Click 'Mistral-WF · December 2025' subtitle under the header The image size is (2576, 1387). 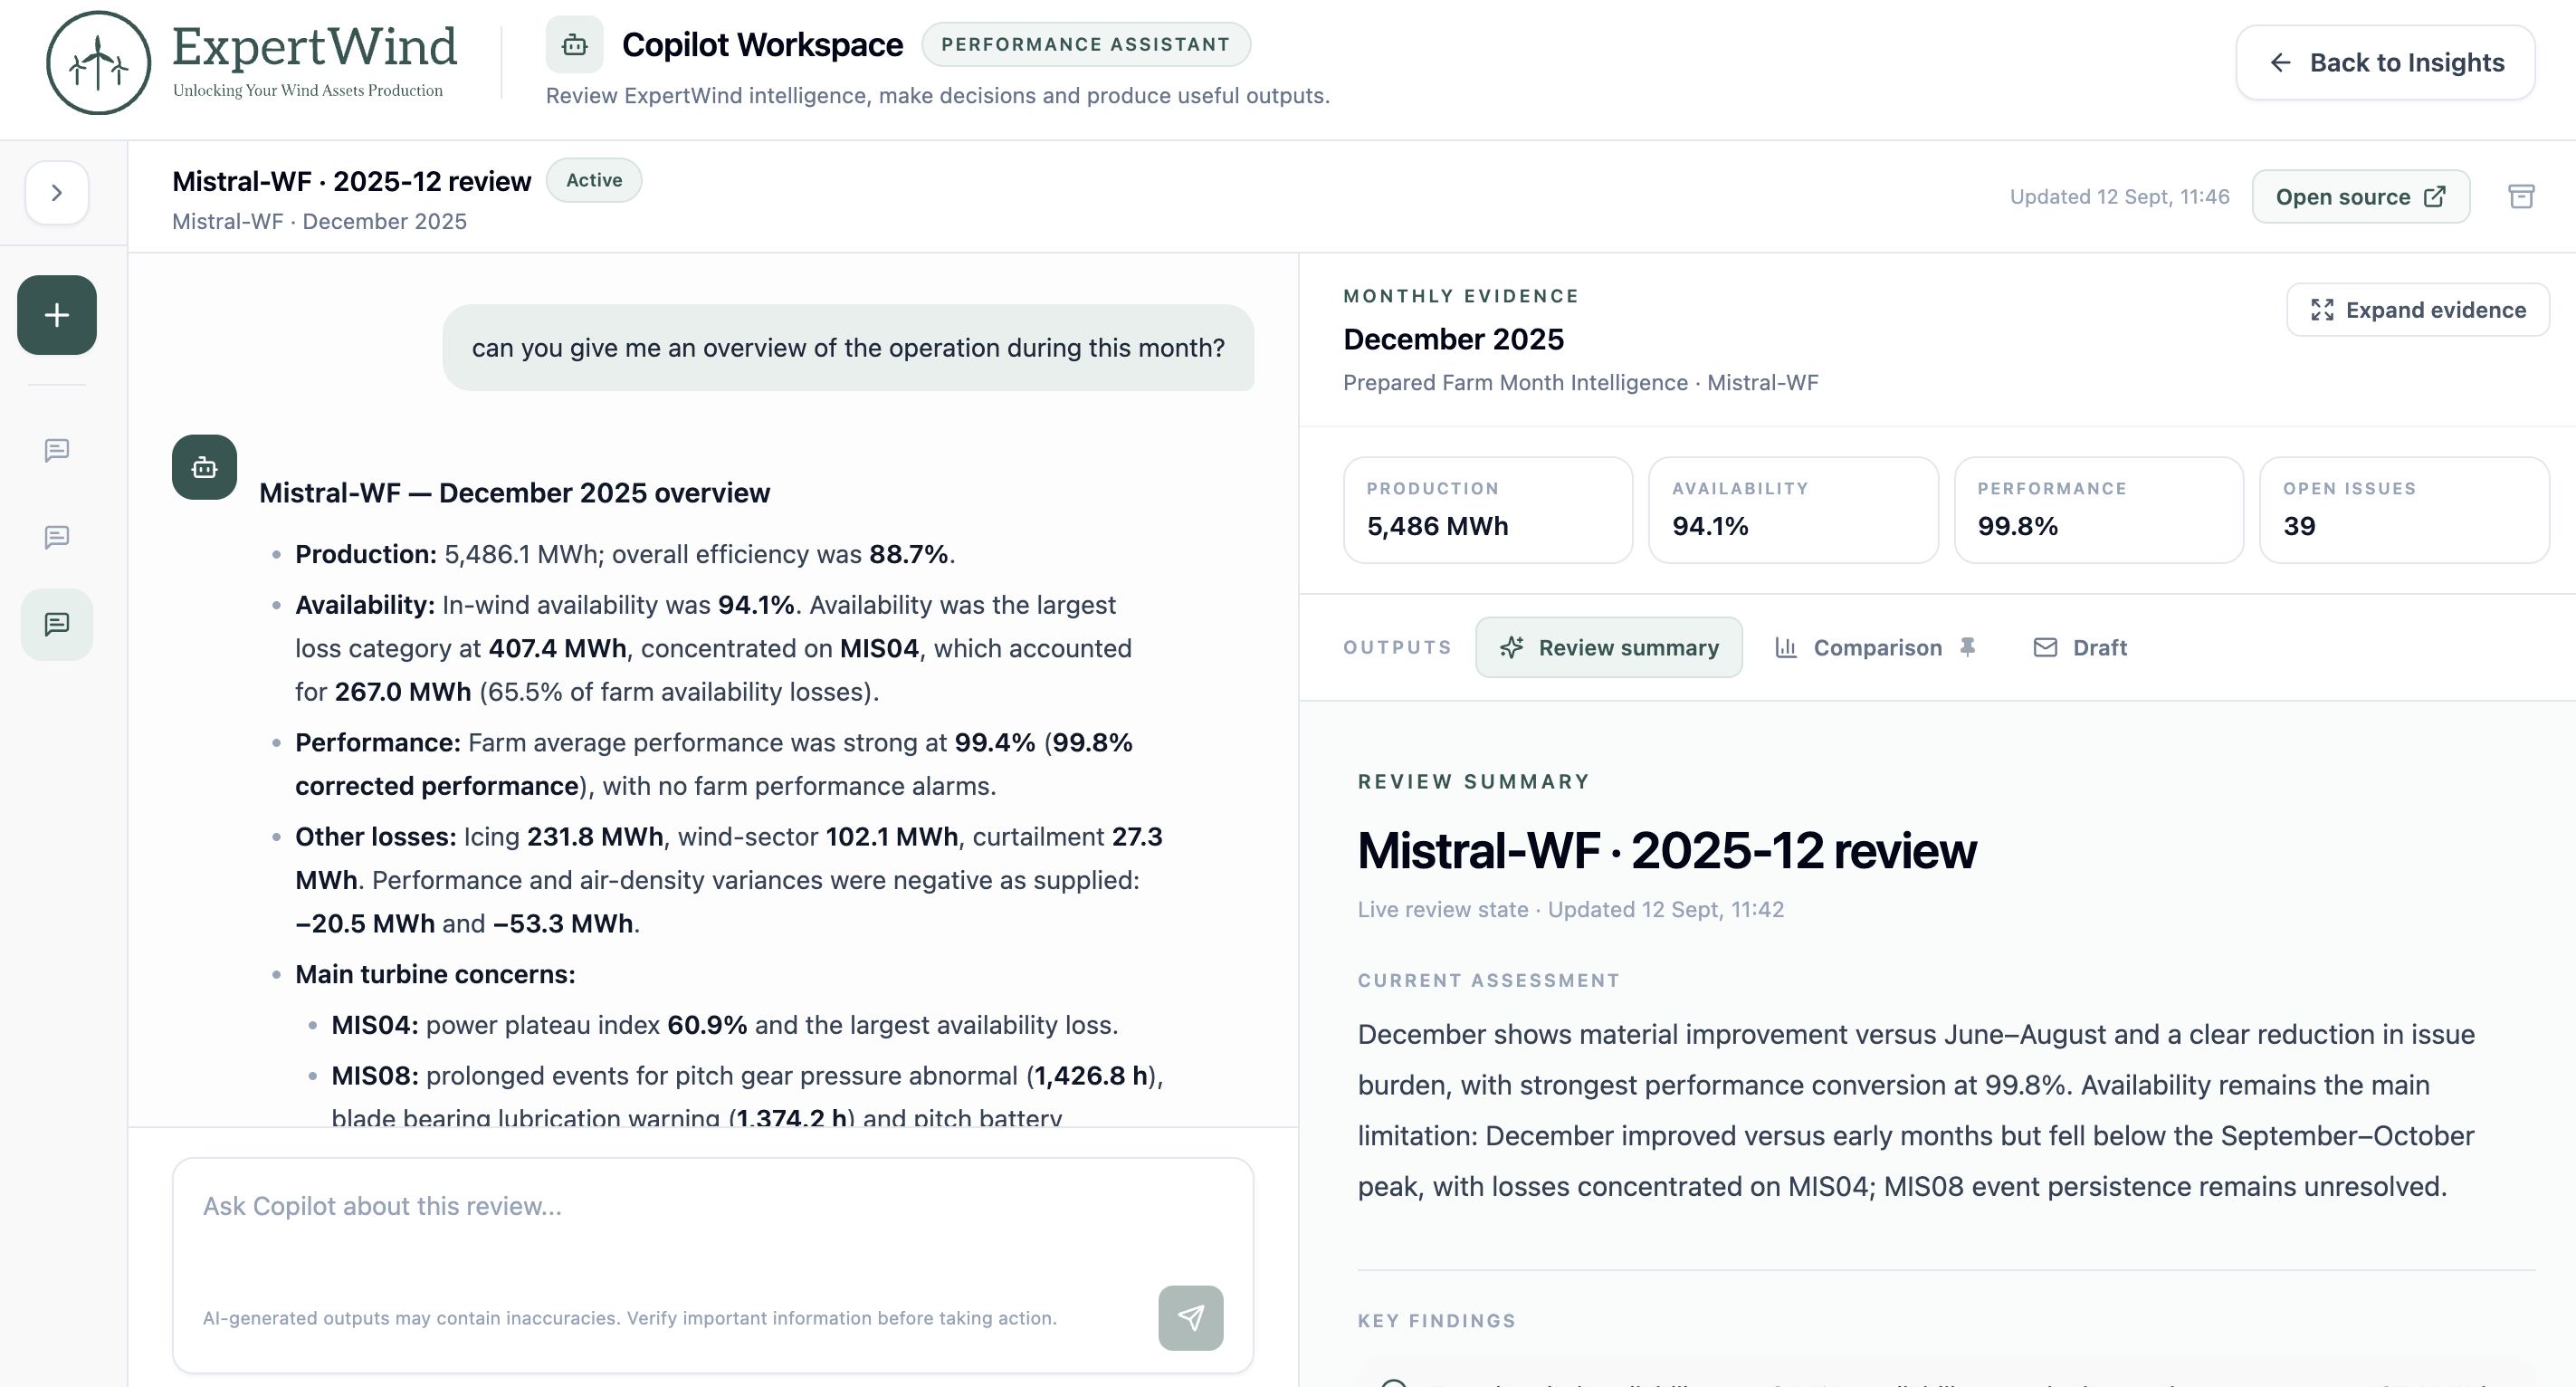(x=319, y=222)
